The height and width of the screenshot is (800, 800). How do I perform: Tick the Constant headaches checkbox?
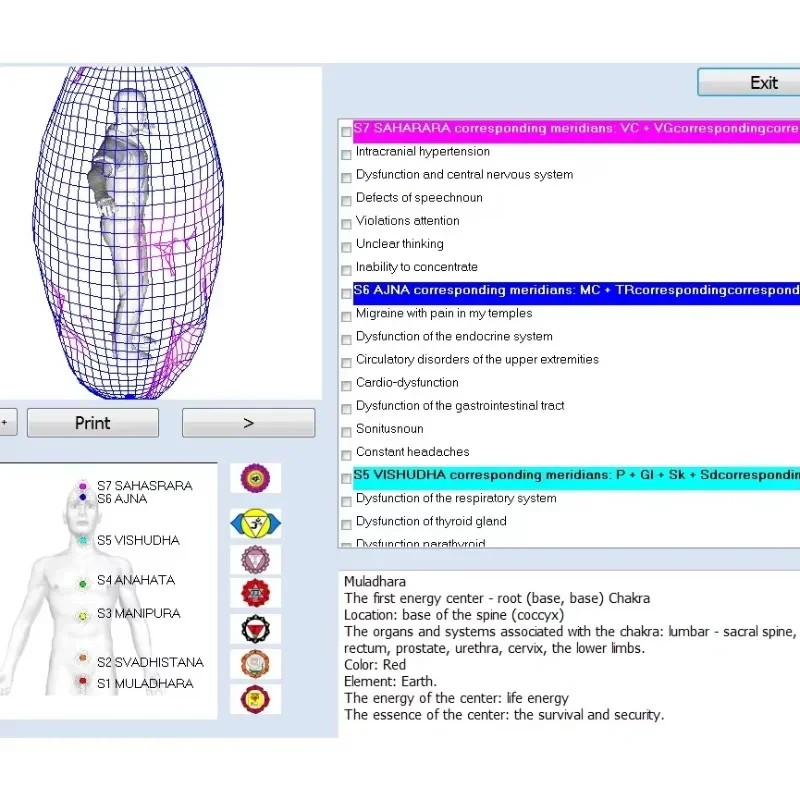346,452
